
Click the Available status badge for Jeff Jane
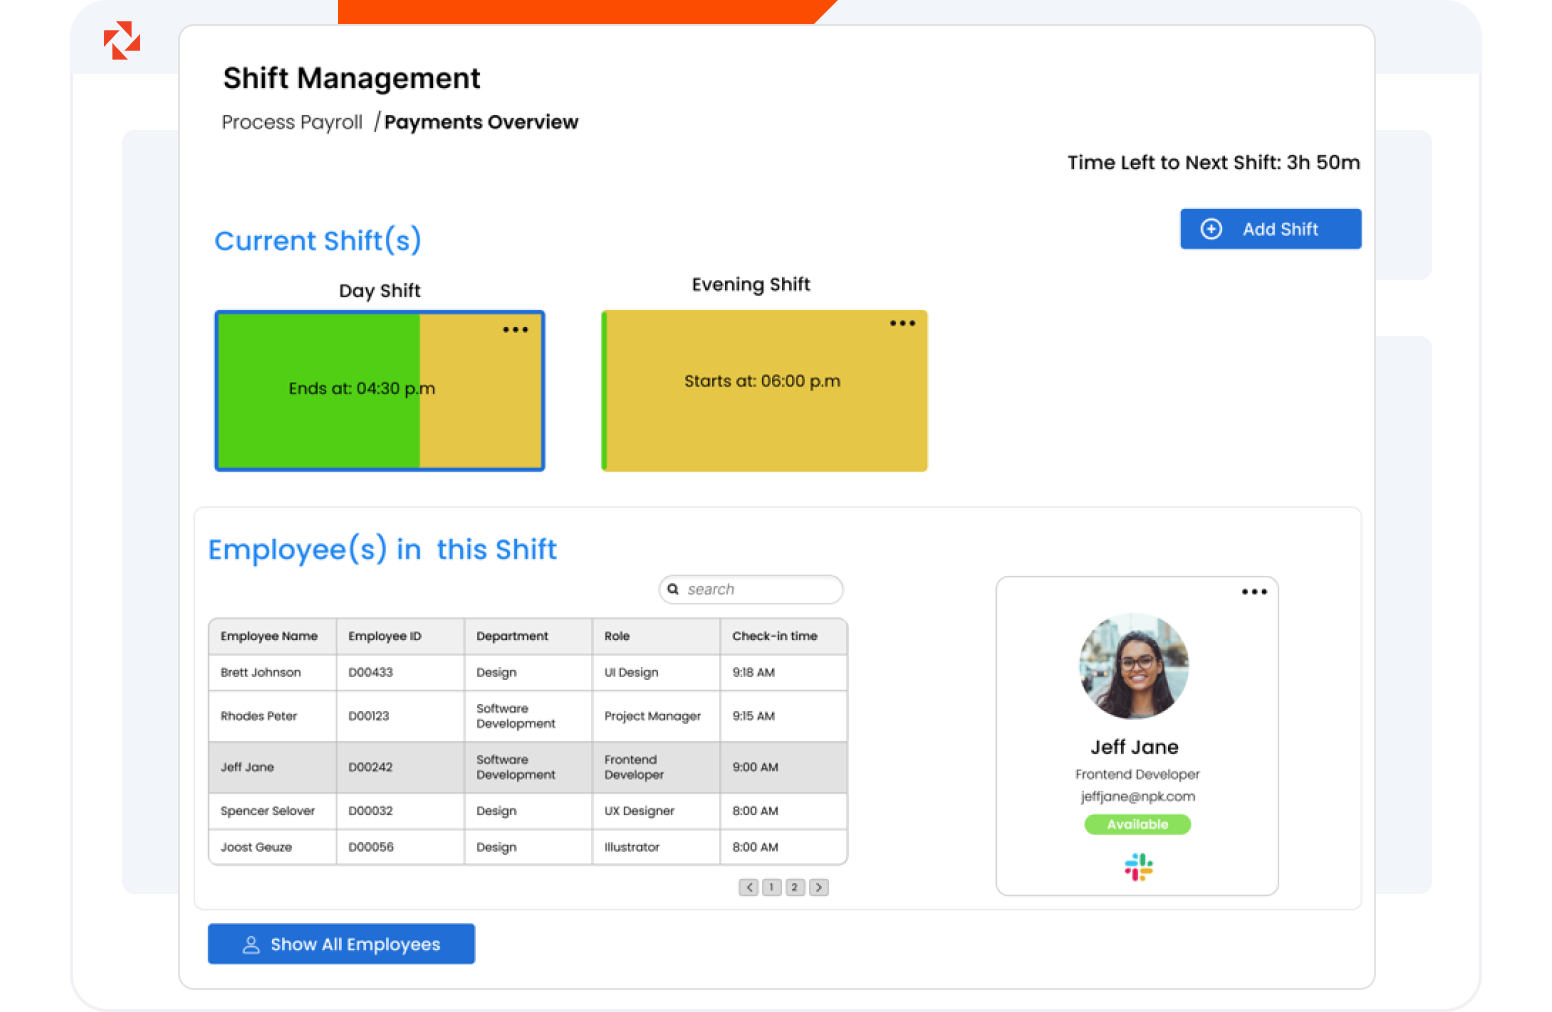pyautogui.click(x=1137, y=824)
